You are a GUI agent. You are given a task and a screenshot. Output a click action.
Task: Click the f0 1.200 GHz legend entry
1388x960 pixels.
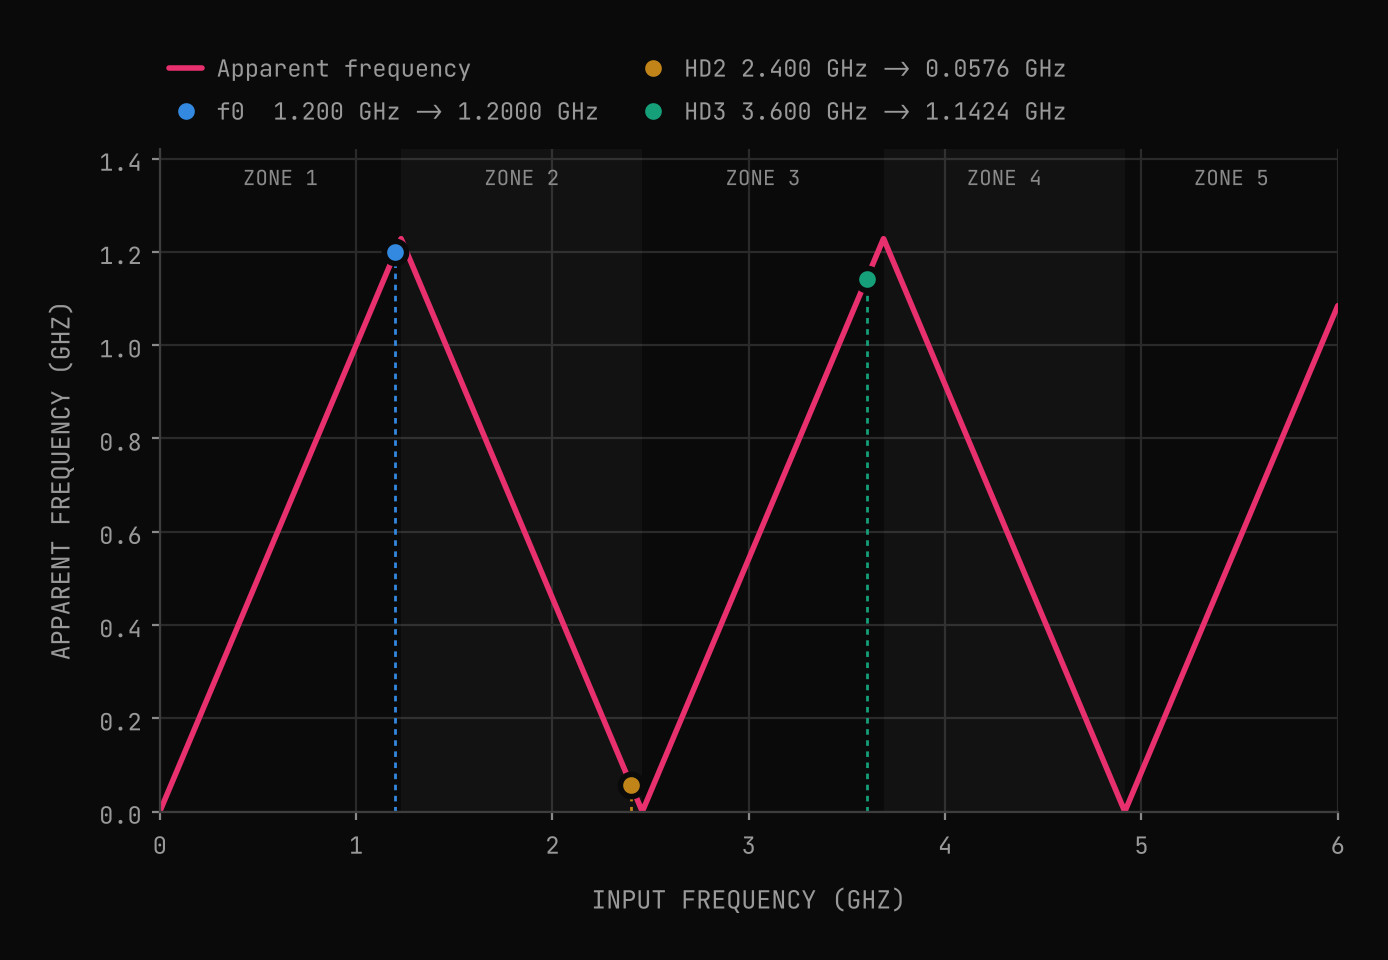pos(388,111)
